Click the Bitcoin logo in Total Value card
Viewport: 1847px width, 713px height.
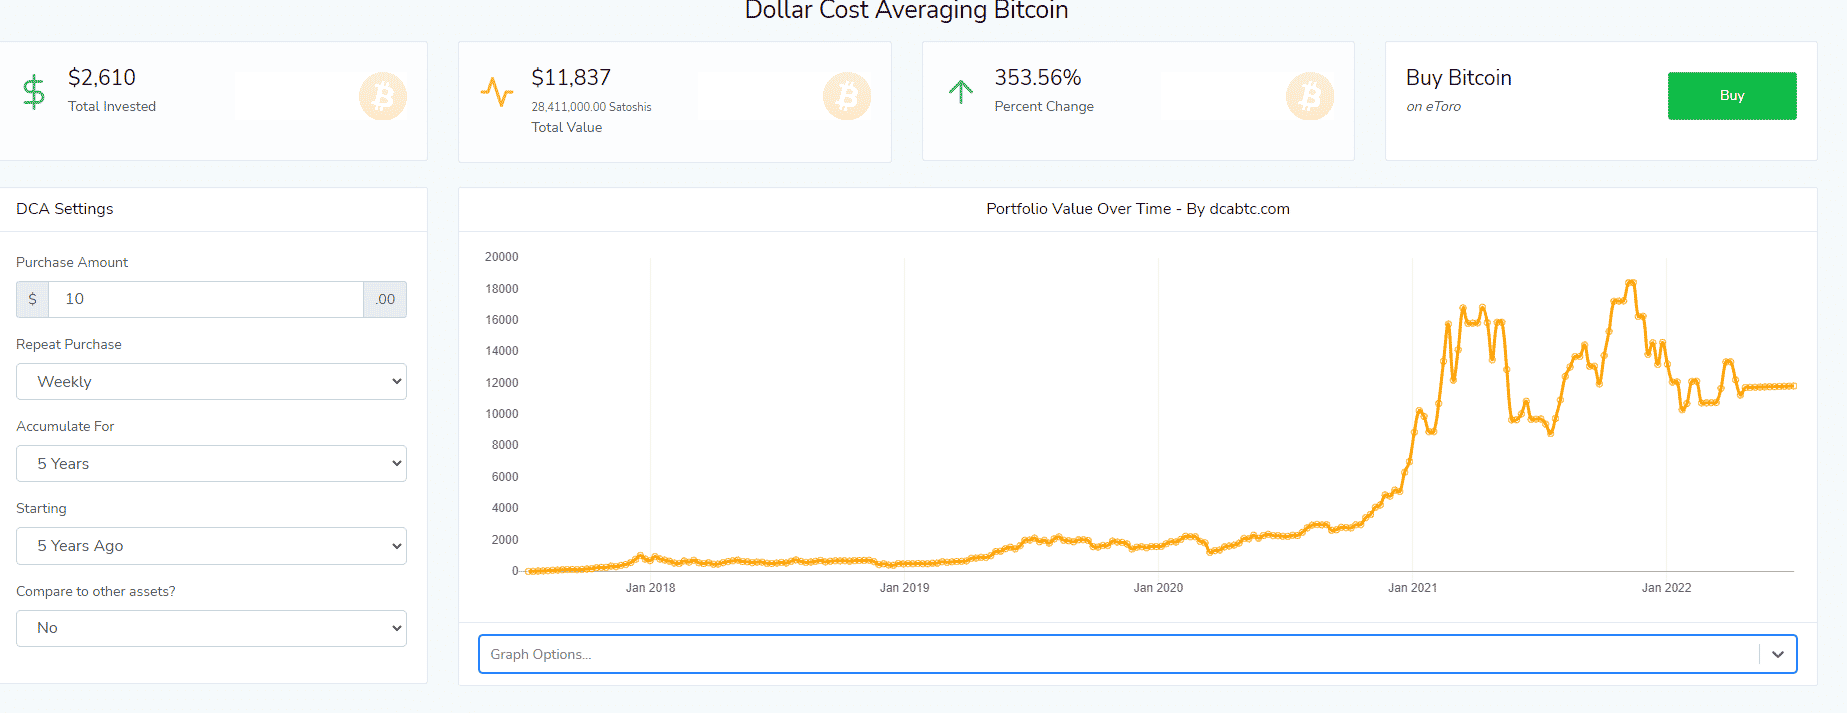[847, 96]
